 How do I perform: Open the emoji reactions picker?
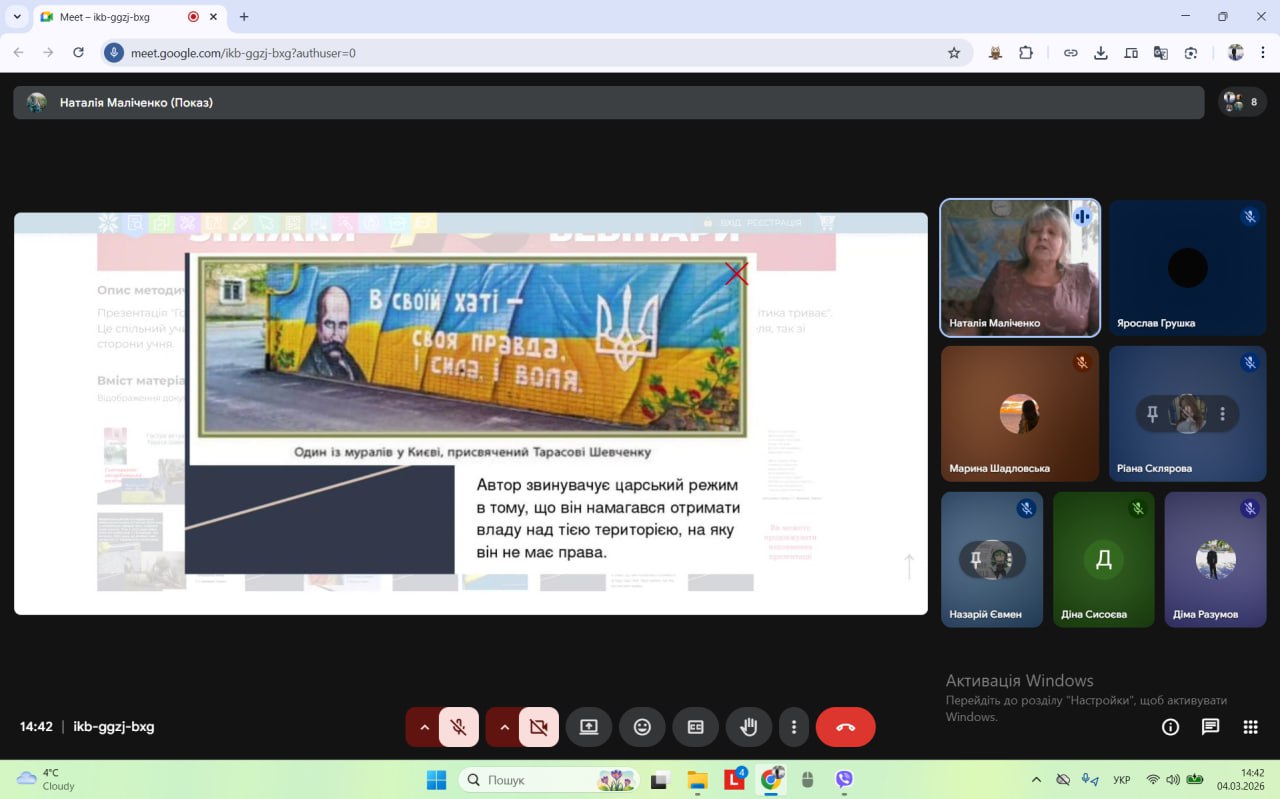tap(642, 727)
